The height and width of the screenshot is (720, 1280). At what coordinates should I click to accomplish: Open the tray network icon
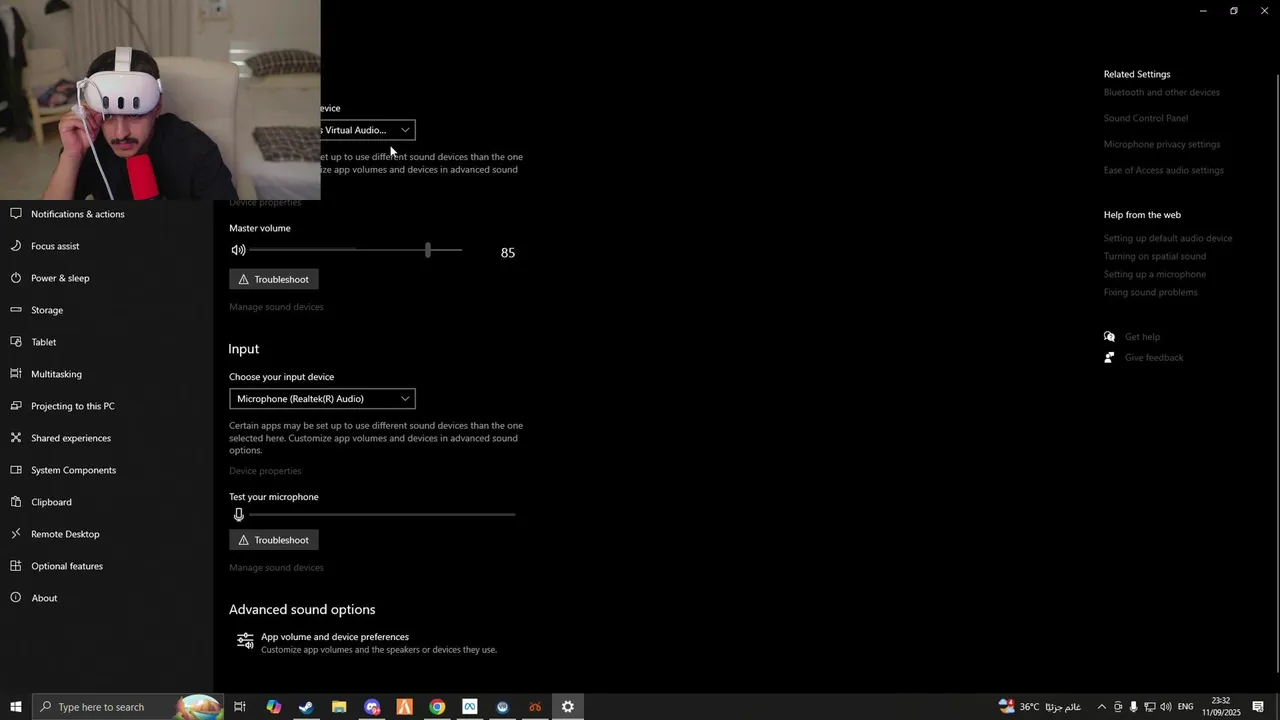click(1150, 707)
